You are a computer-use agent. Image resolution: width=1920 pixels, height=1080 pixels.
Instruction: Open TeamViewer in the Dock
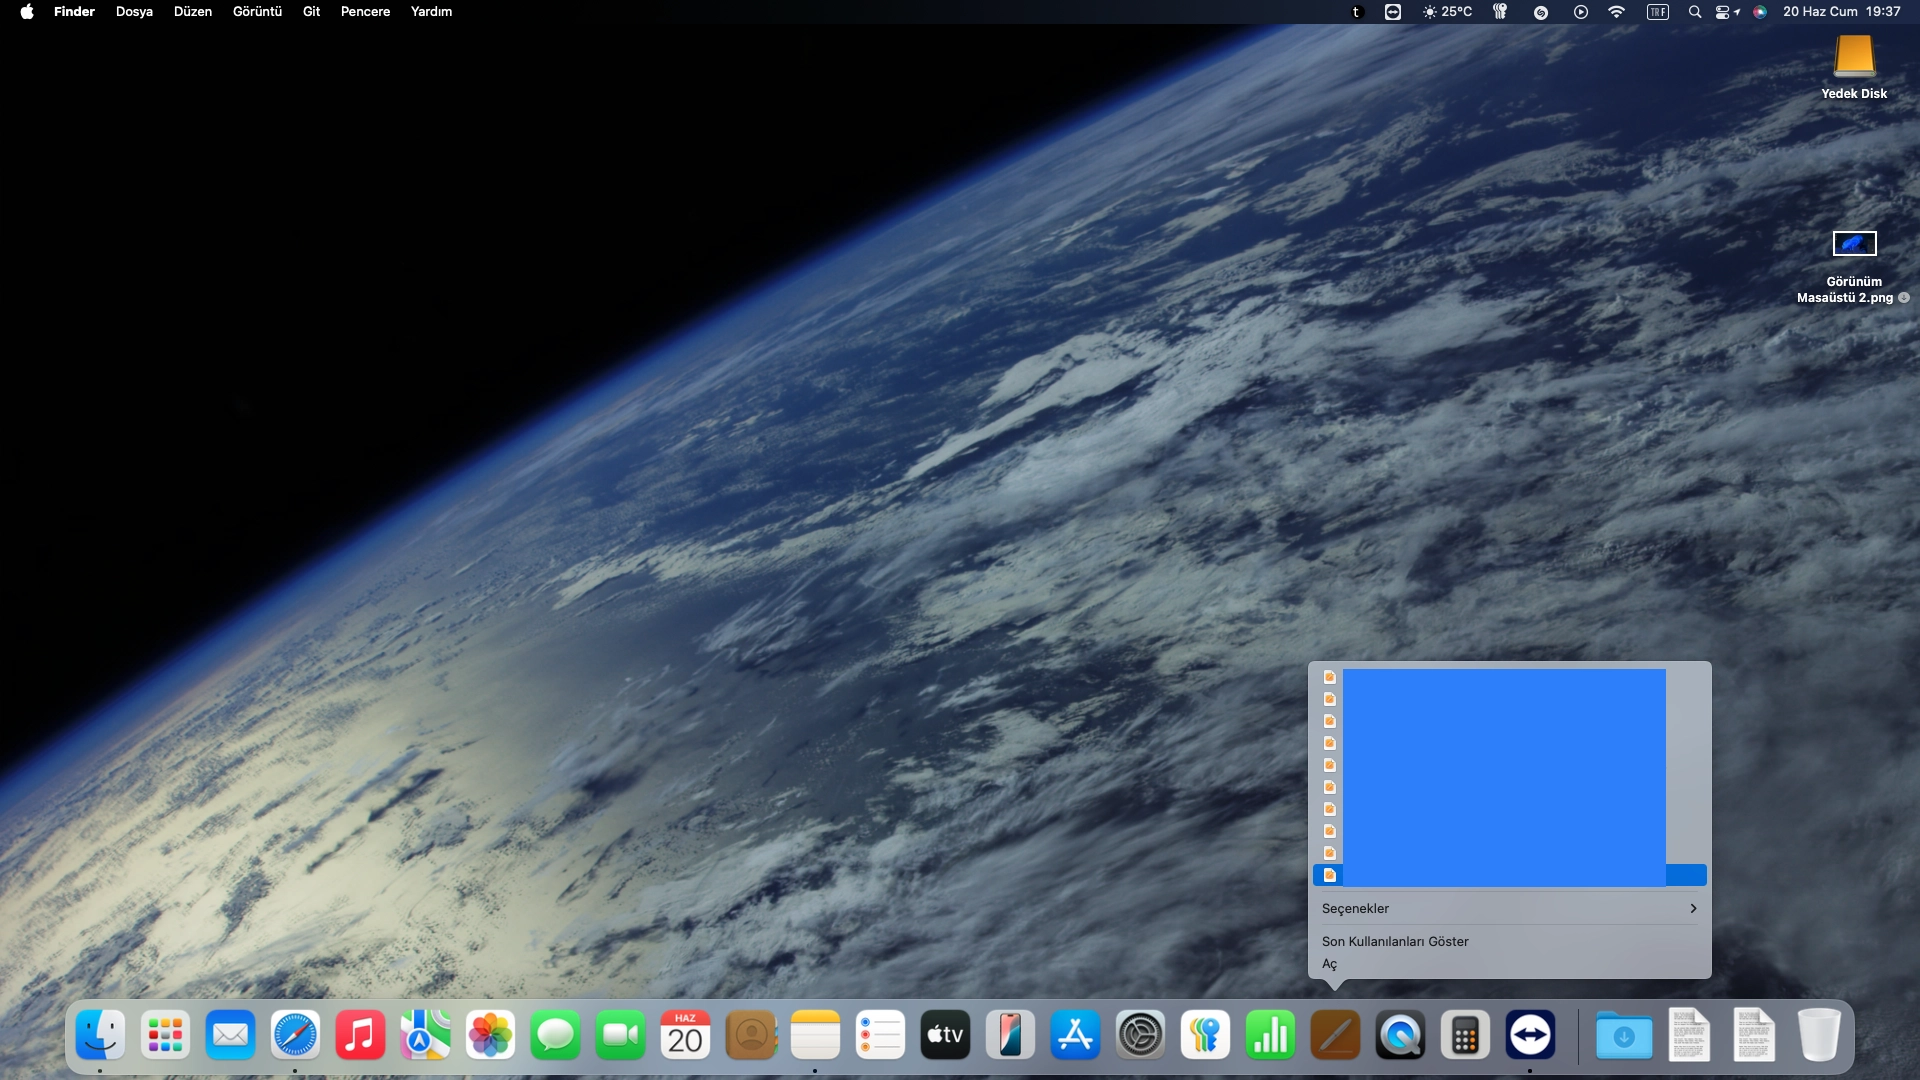click(x=1530, y=1035)
